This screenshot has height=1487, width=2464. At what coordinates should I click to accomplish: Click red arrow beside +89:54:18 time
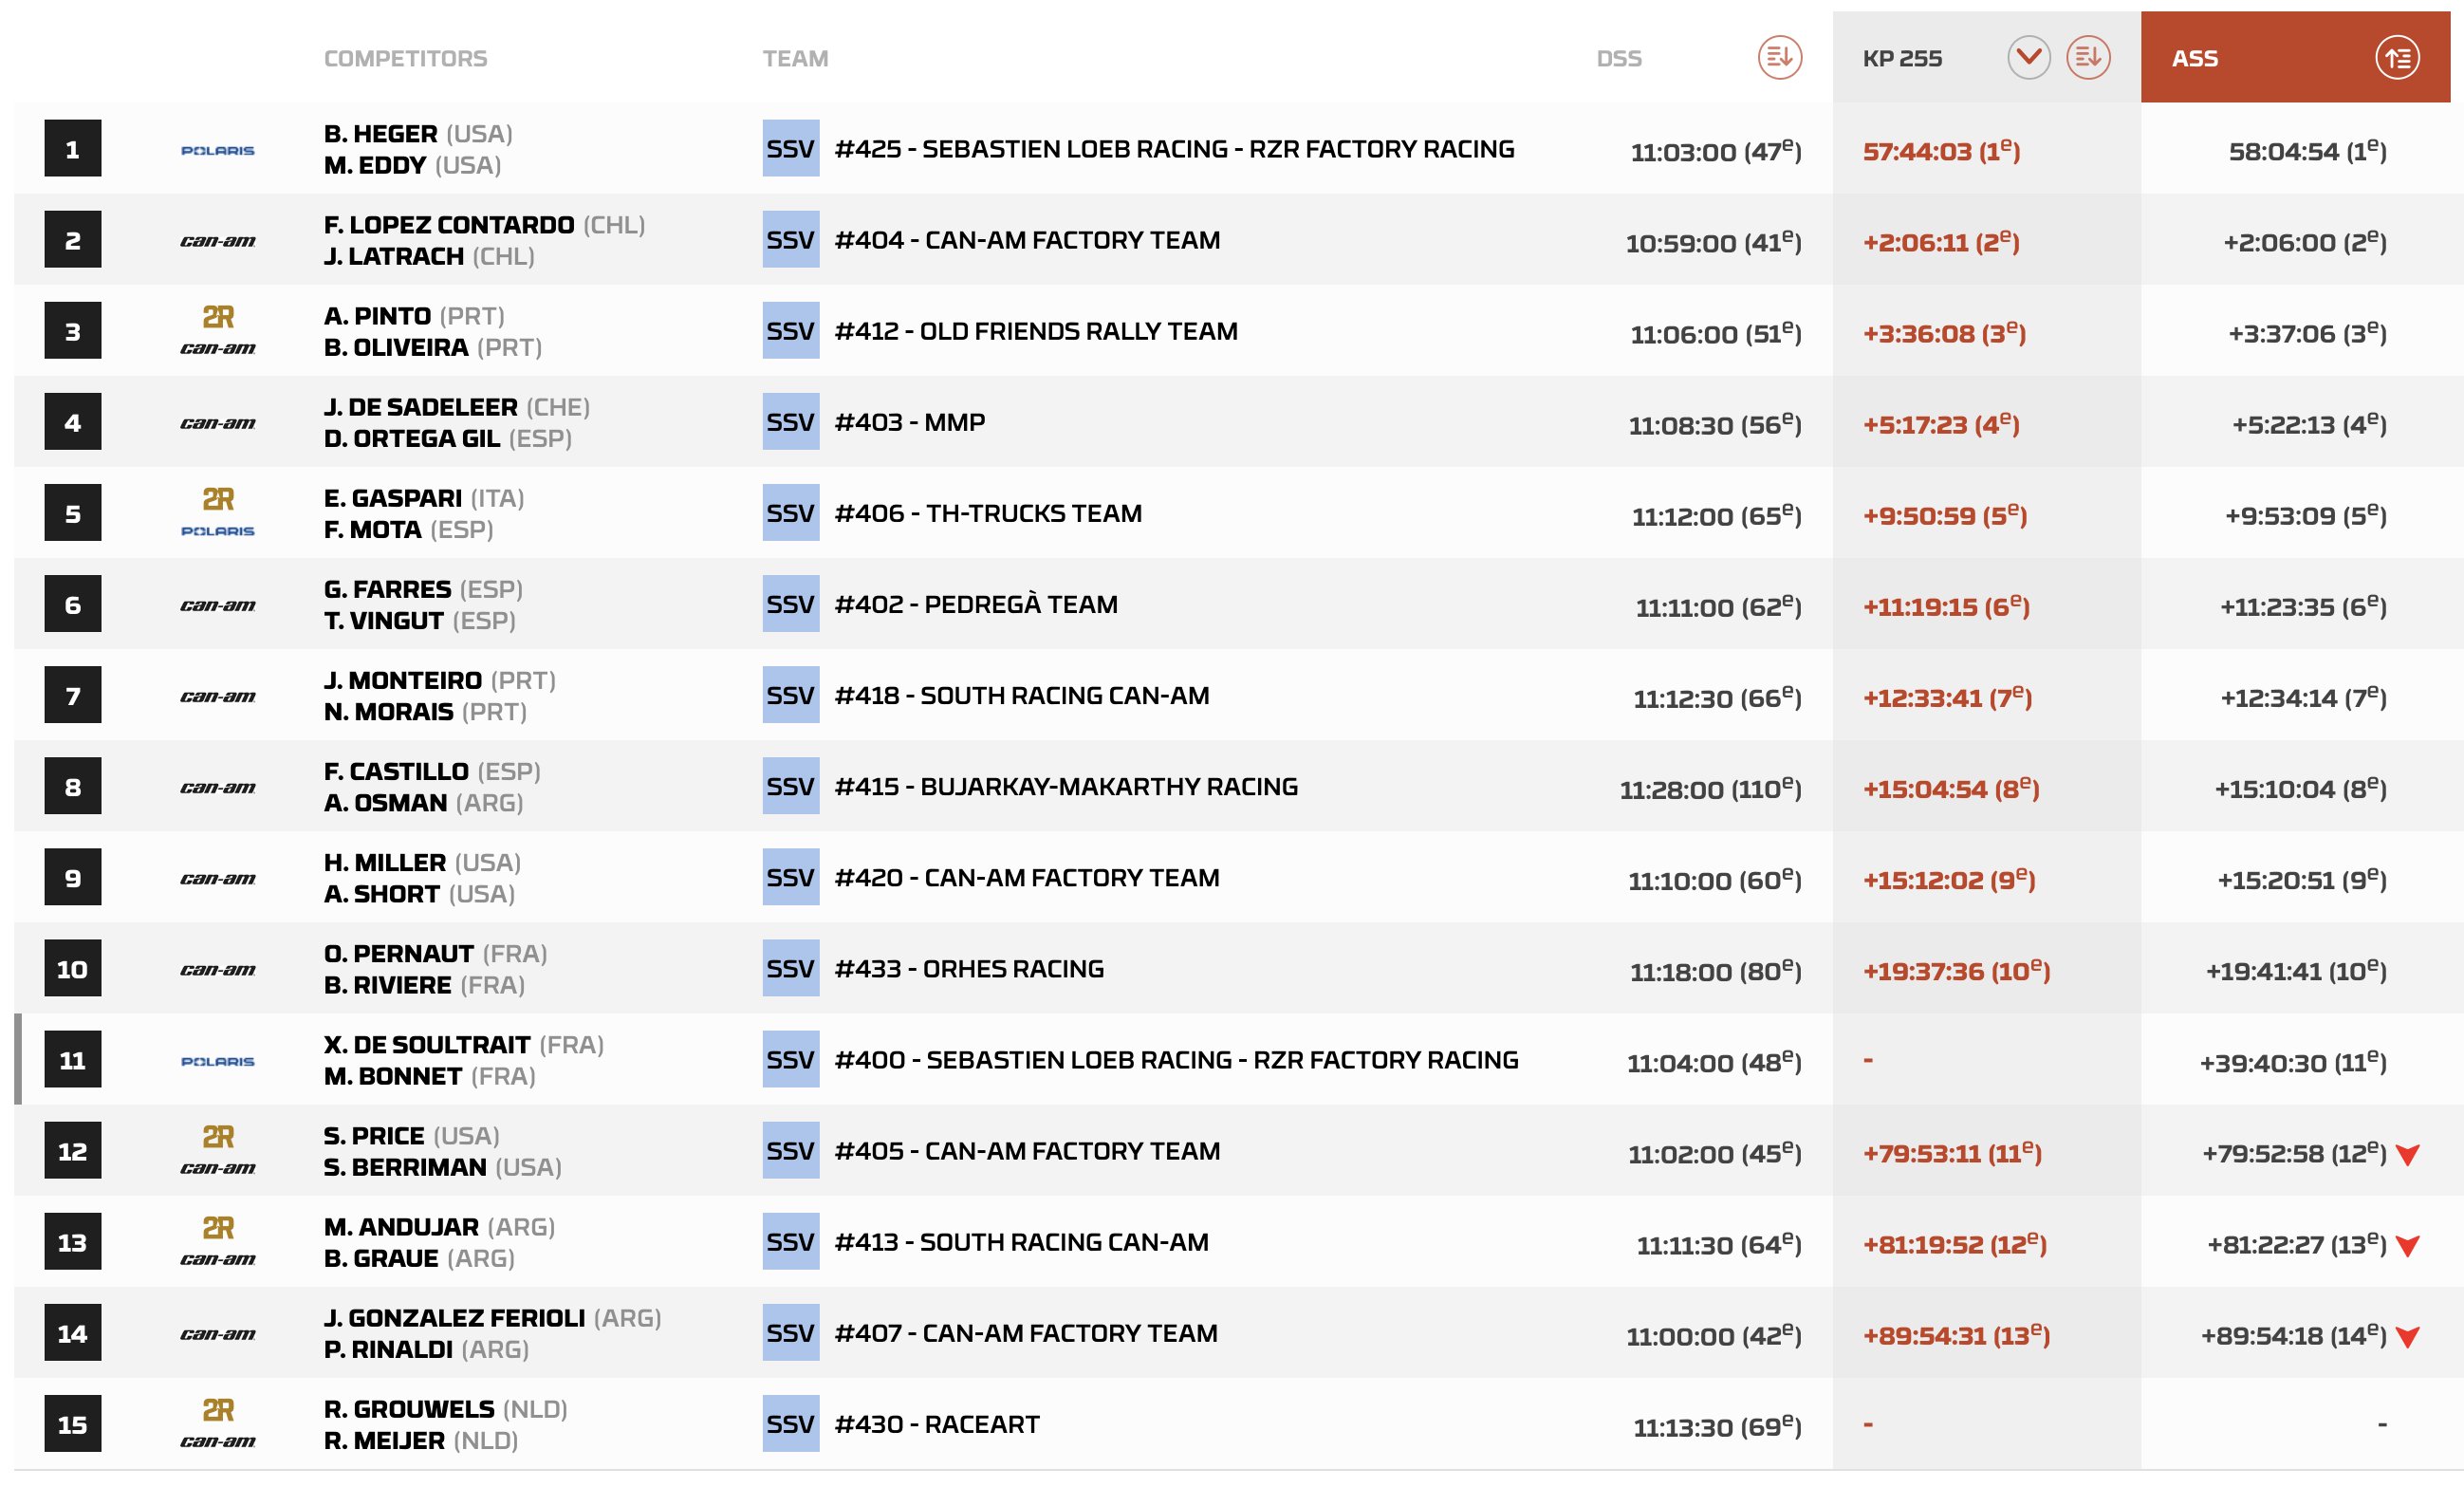coord(2407,1336)
